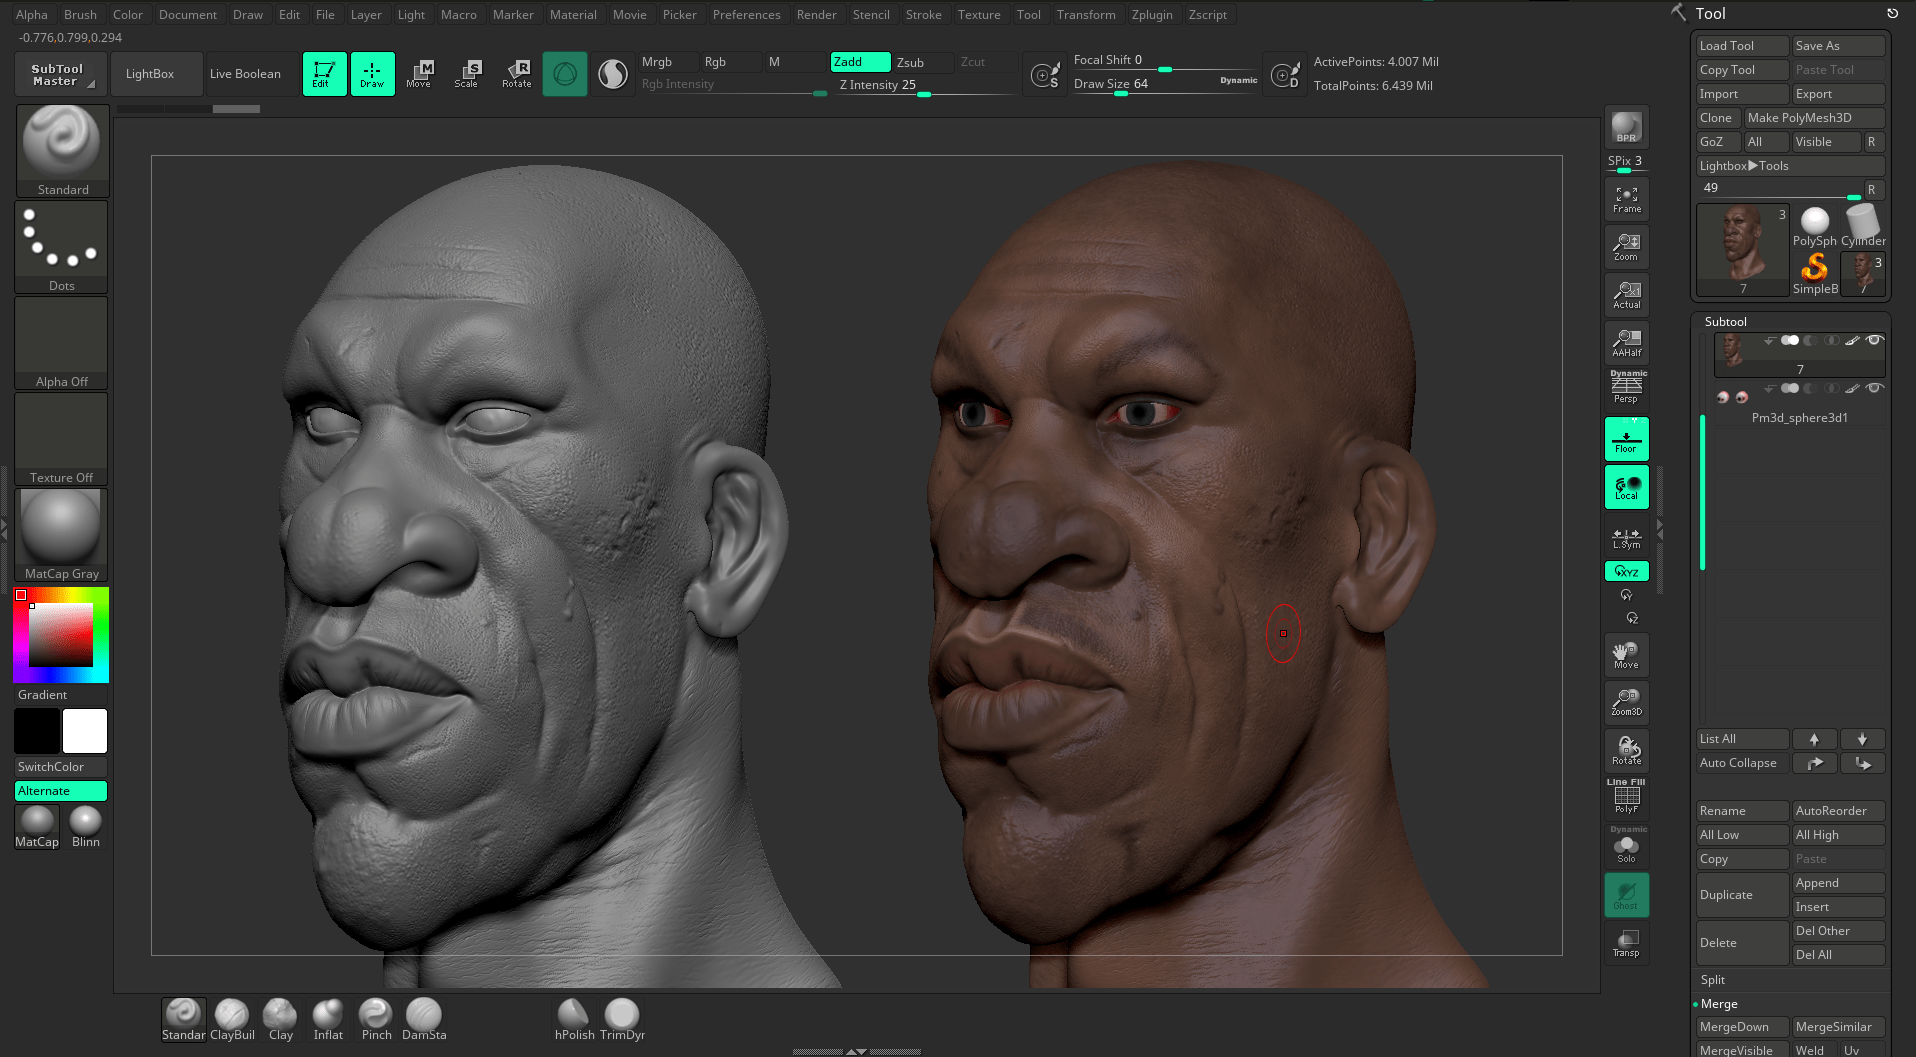Click the MergeDown button
The image size is (1916, 1057).
[x=1742, y=1027]
